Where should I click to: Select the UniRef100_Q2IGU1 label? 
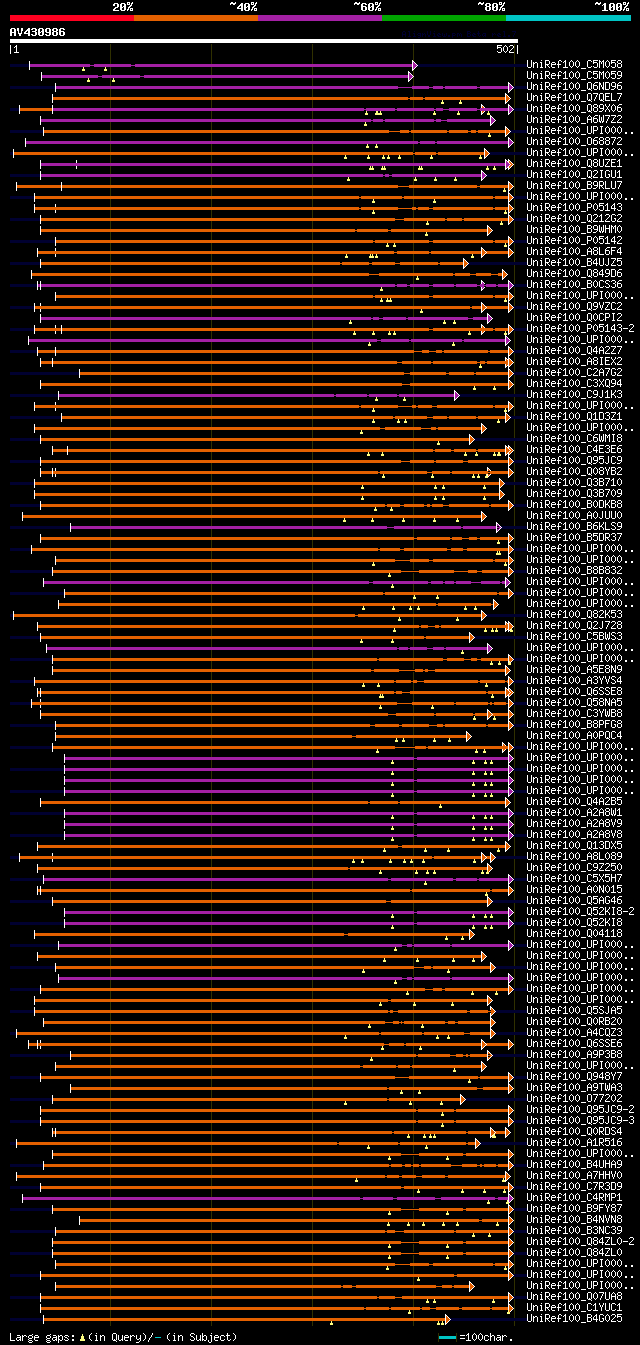coord(574,174)
